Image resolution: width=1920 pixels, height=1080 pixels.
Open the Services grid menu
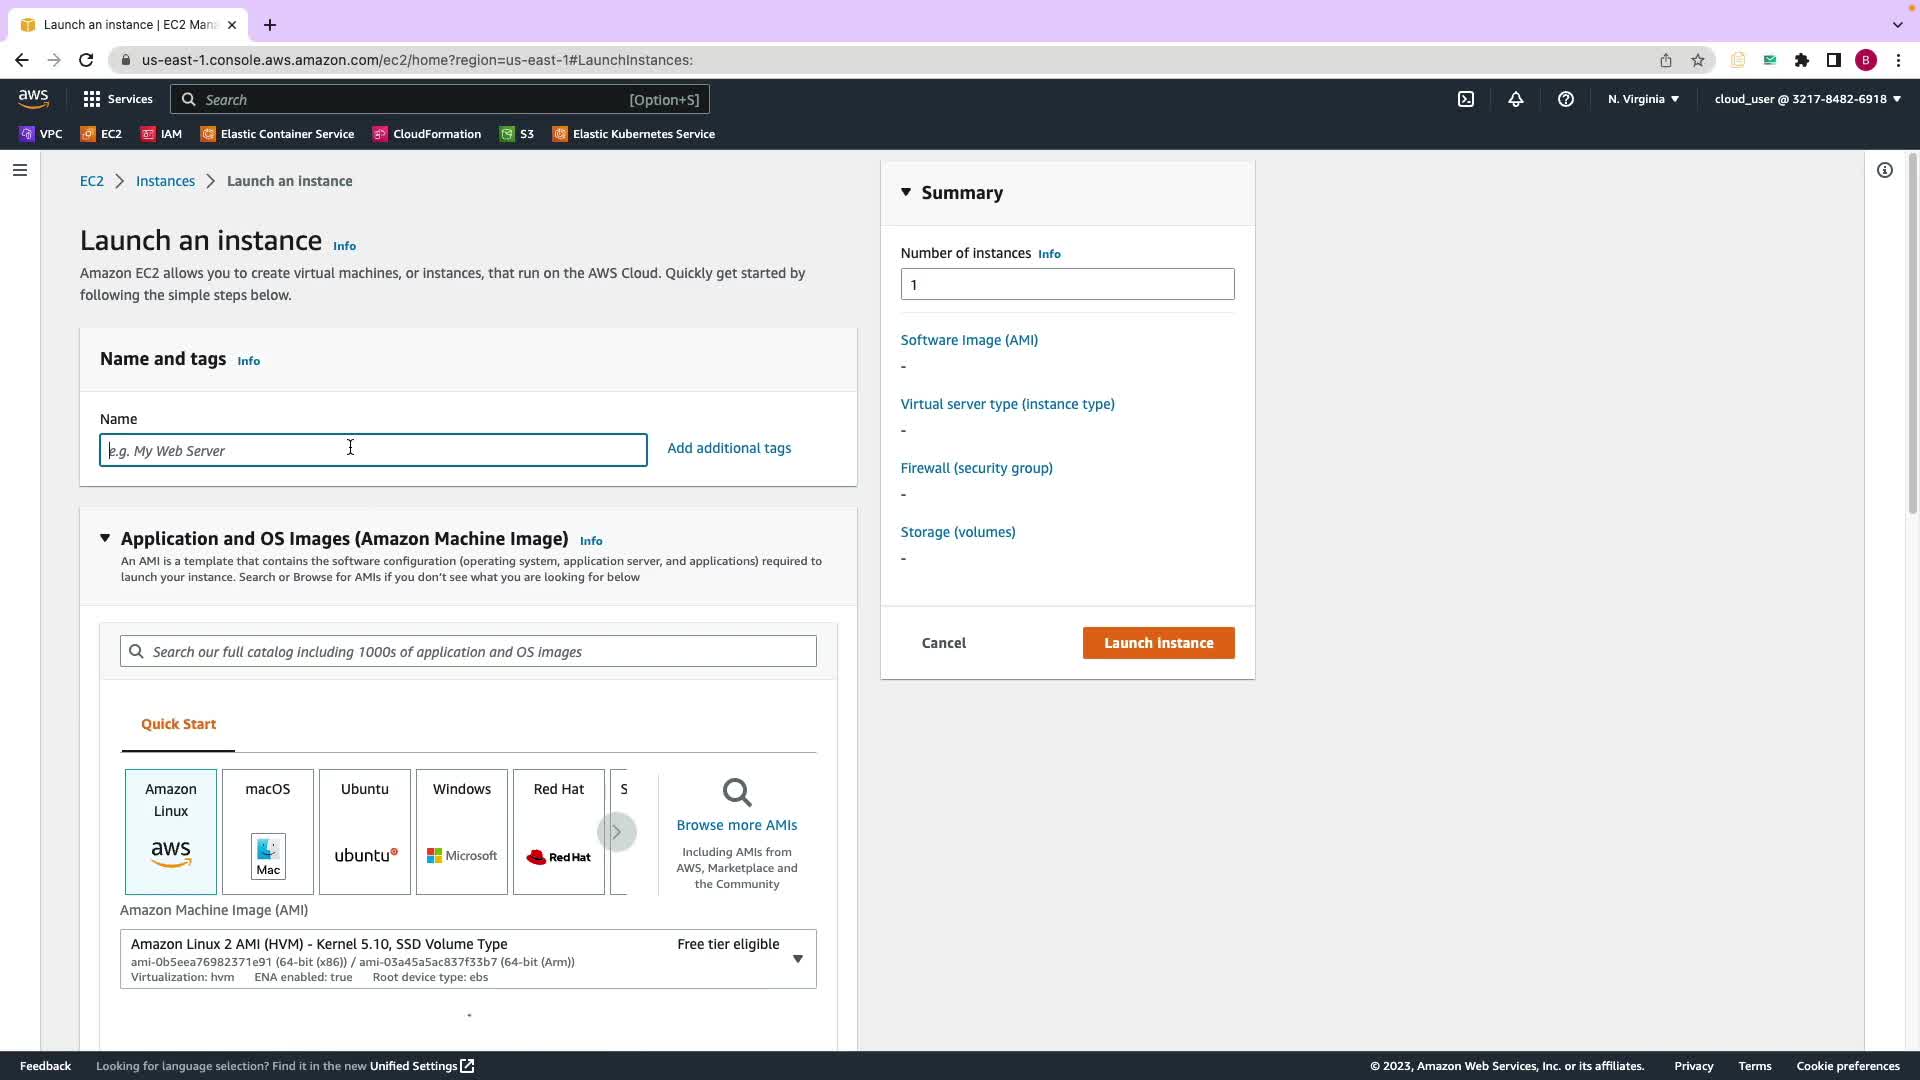click(x=118, y=99)
